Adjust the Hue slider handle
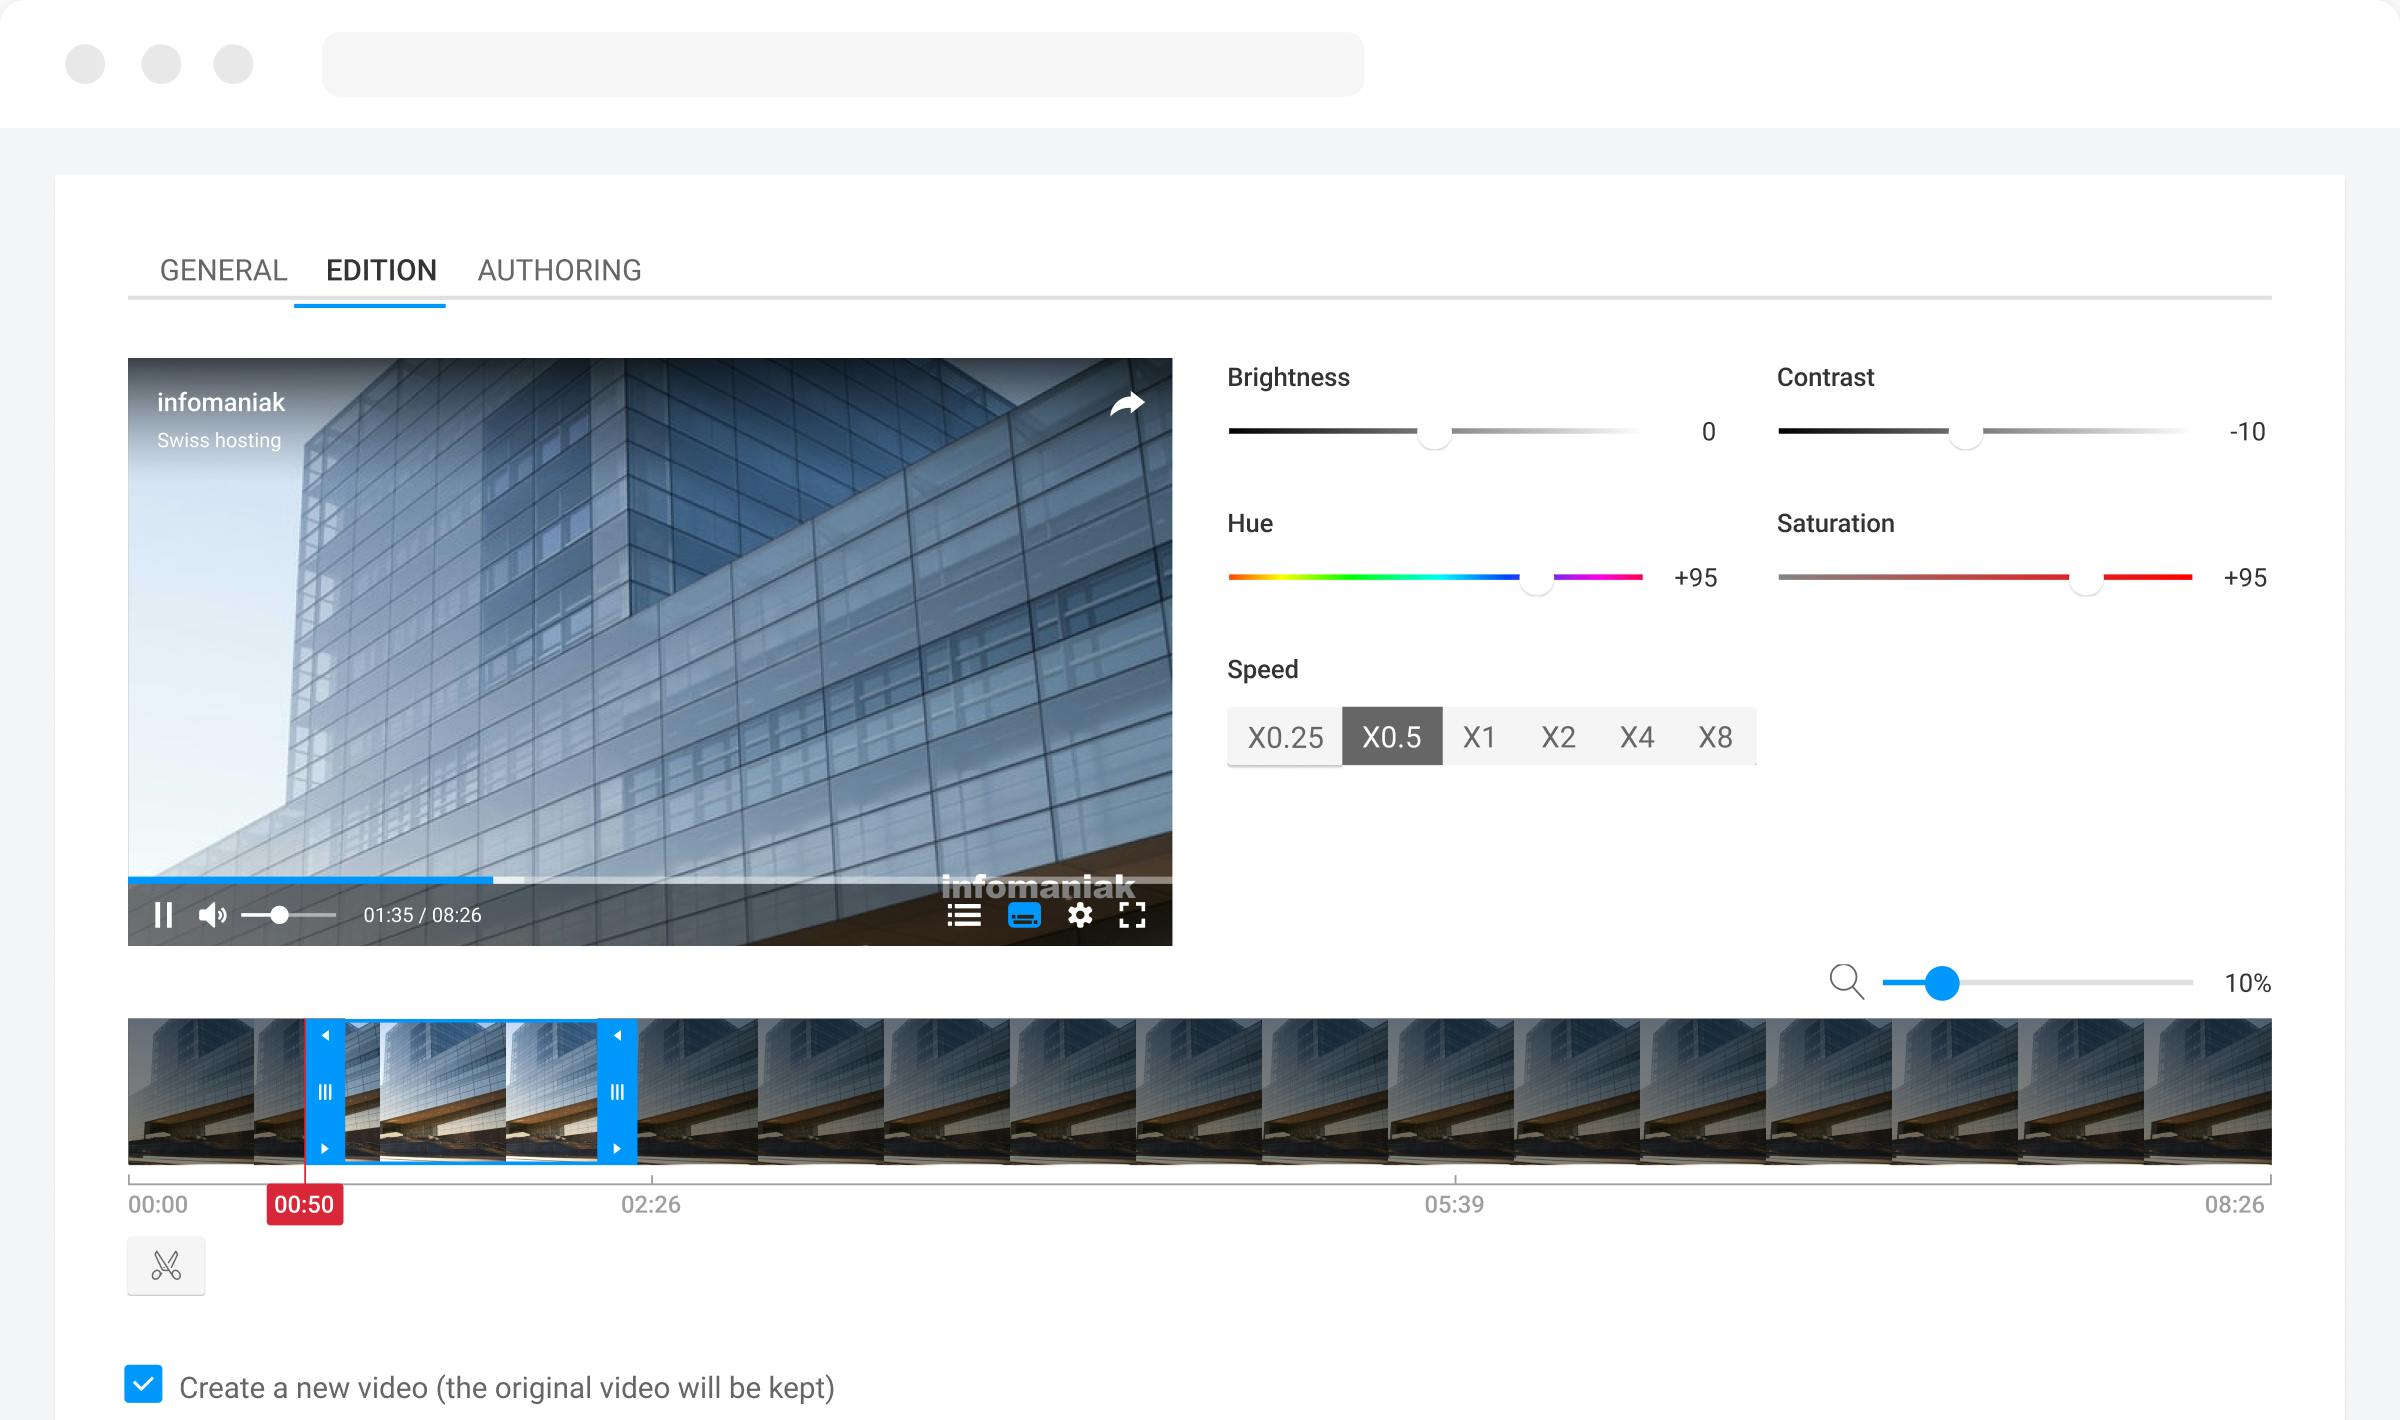The height and width of the screenshot is (1420, 2400). click(1535, 578)
